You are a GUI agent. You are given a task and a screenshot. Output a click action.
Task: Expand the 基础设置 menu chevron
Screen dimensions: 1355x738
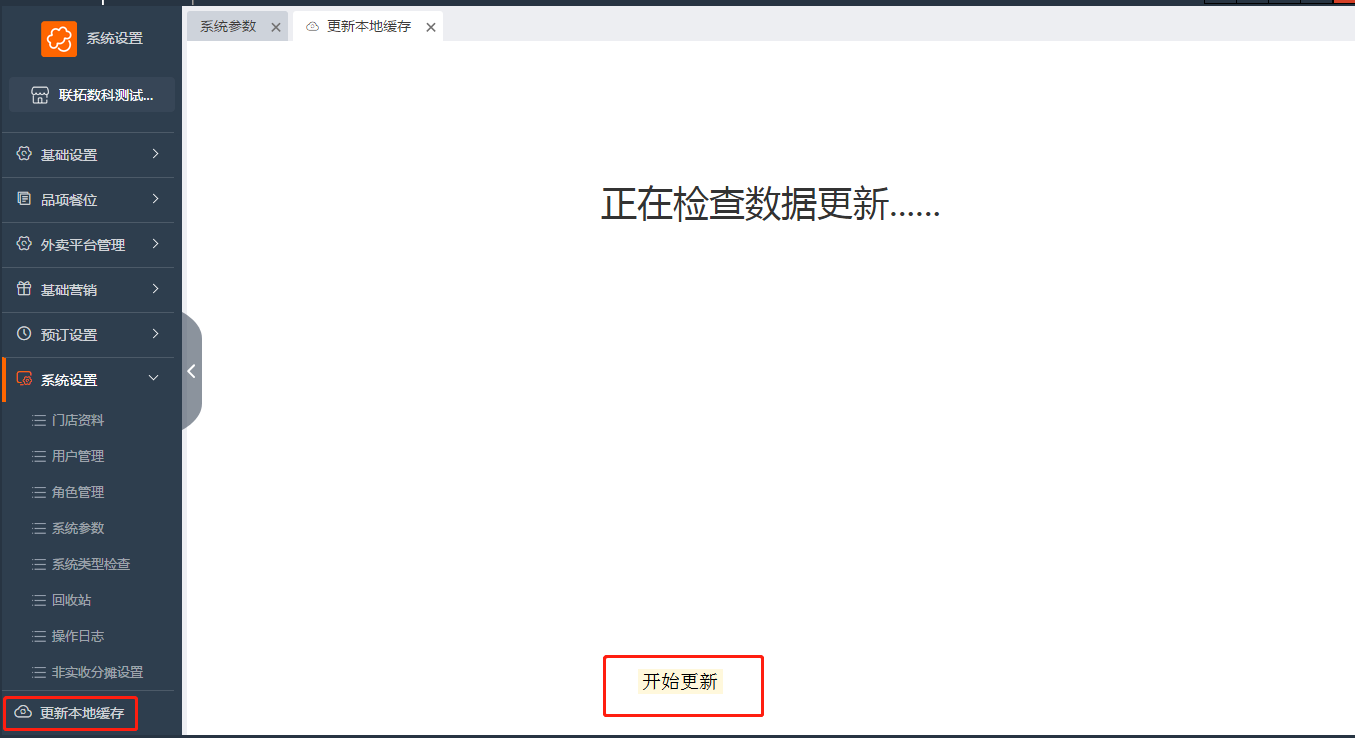[155, 154]
